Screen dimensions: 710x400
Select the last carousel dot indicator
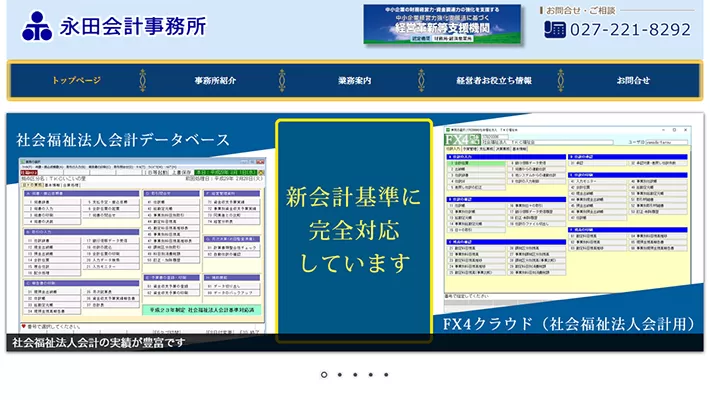click(x=386, y=375)
